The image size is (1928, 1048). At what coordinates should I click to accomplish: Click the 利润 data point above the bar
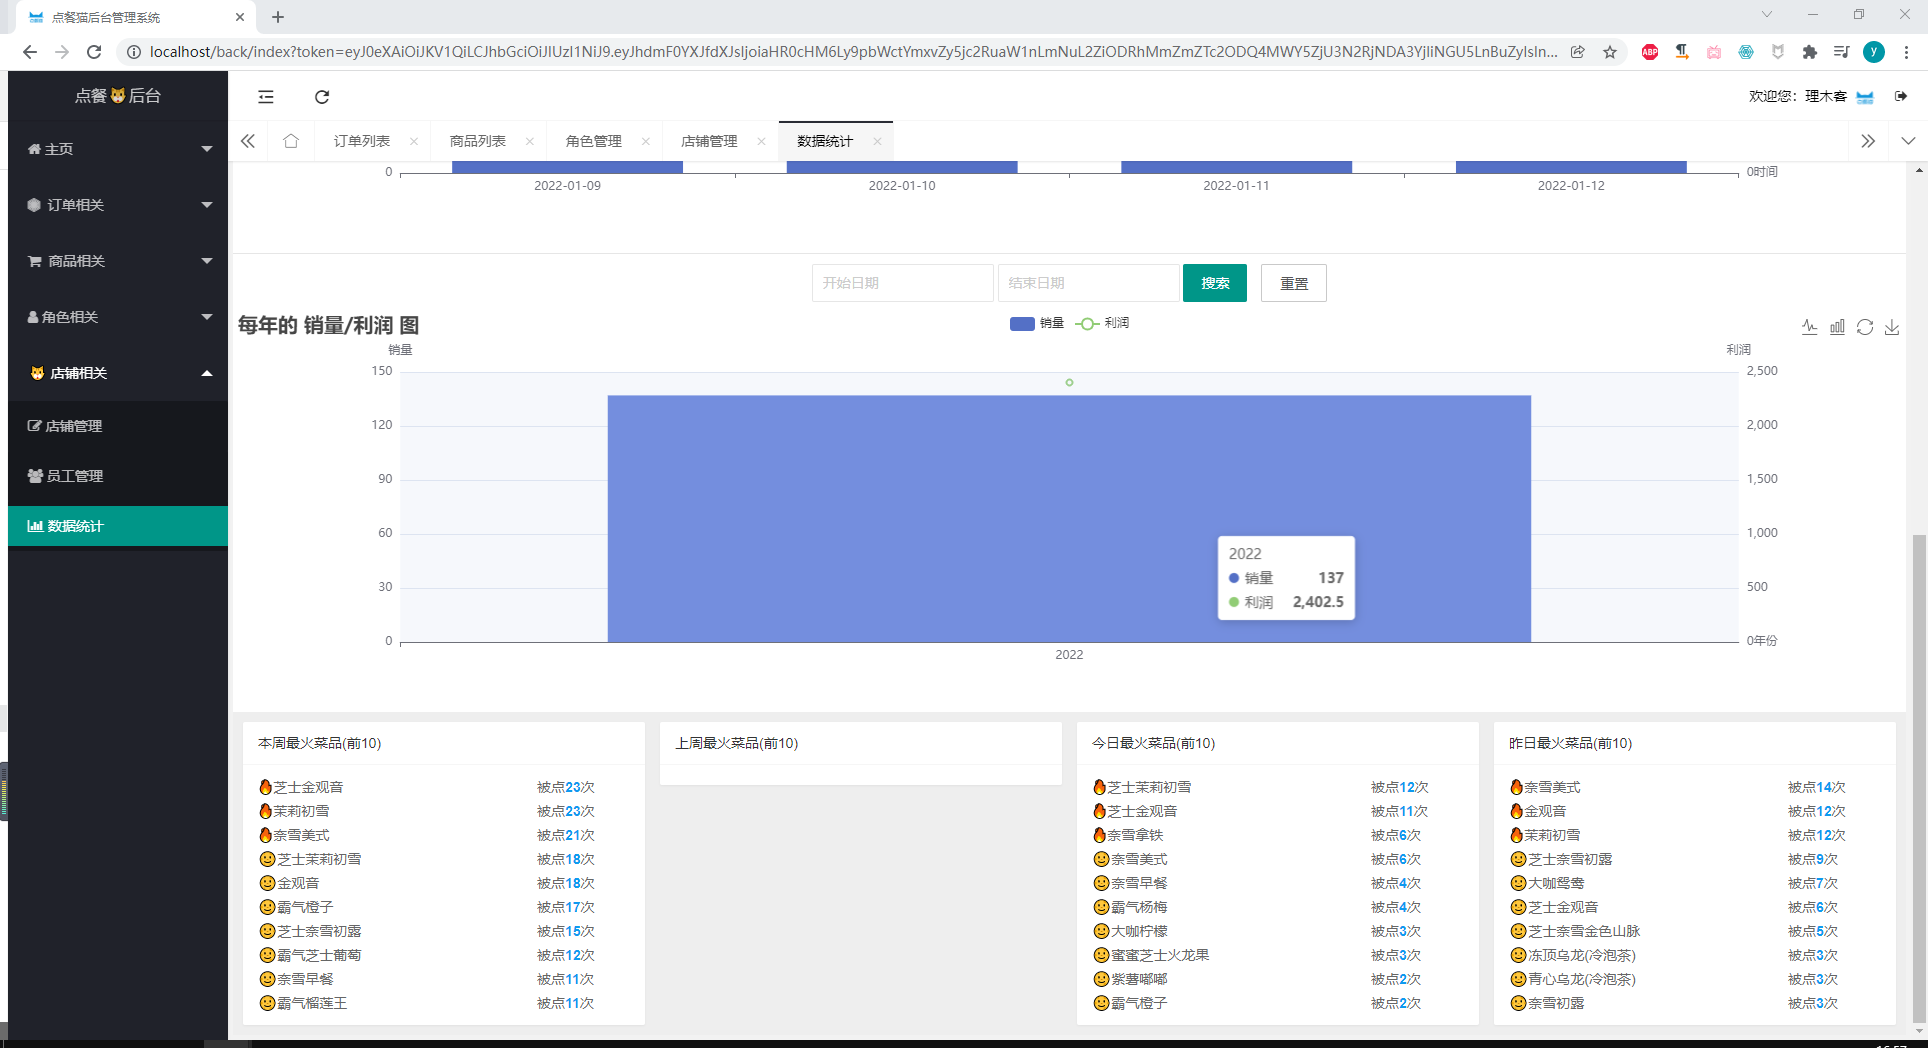(1069, 382)
